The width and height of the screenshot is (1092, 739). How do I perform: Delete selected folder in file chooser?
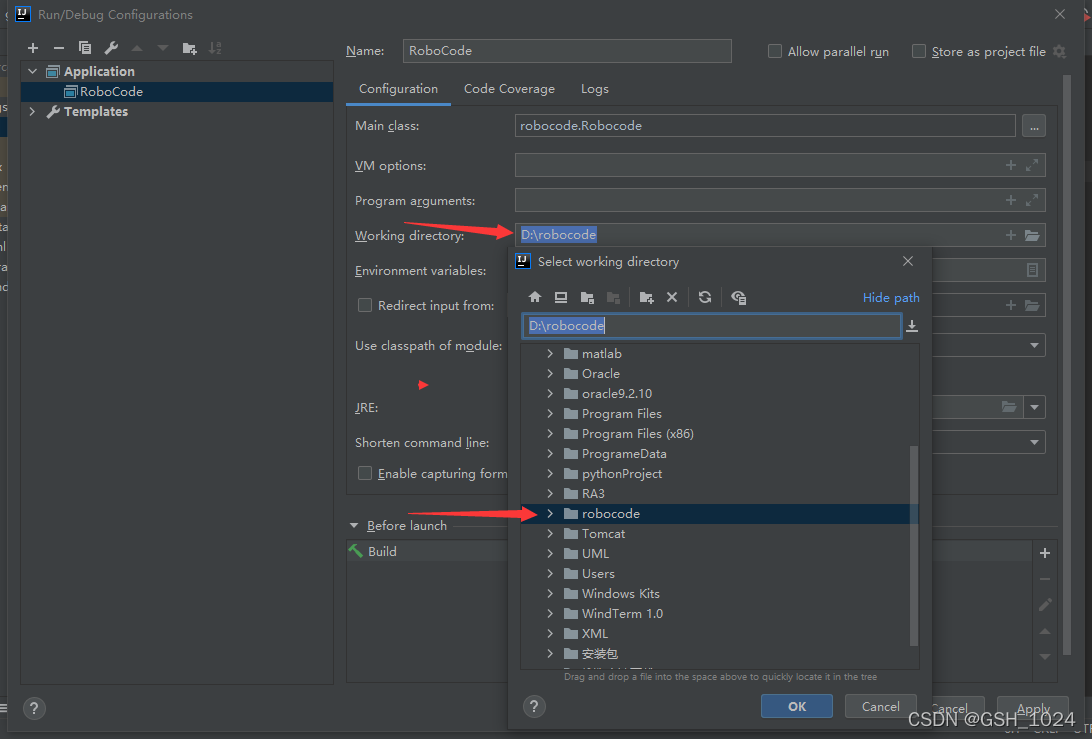(672, 297)
